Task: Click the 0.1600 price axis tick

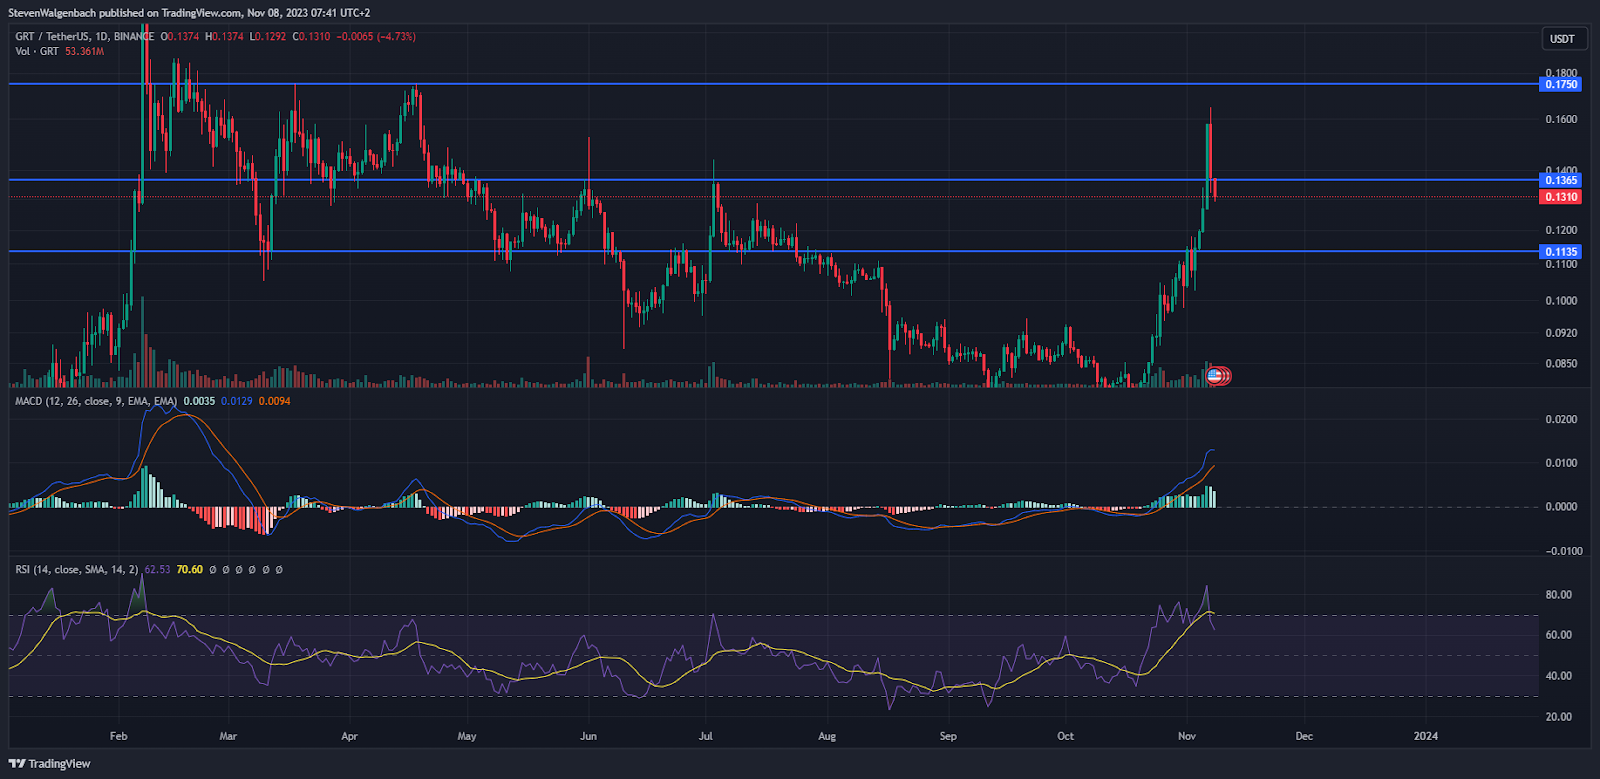Action: pyautogui.click(x=1561, y=120)
